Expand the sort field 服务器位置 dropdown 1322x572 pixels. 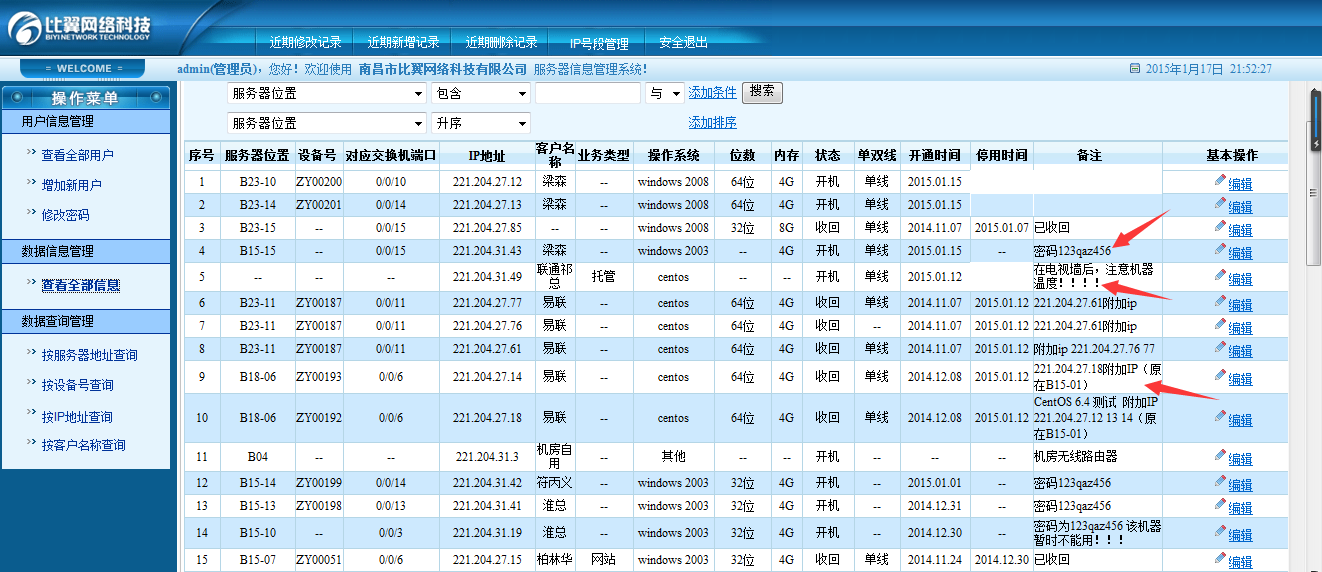tap(327, 123)
